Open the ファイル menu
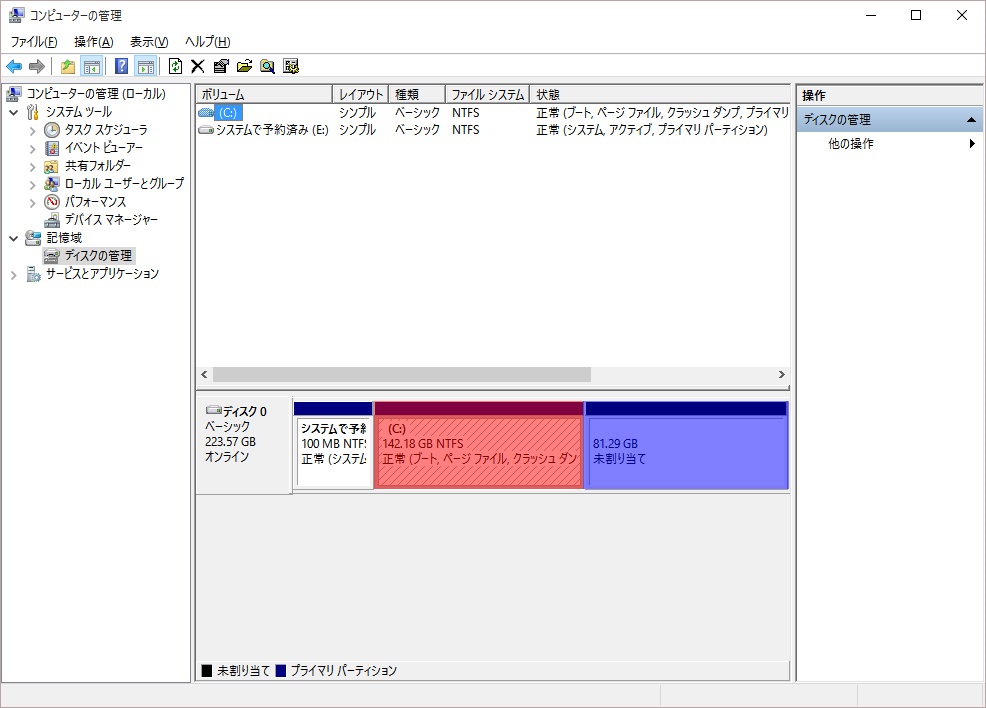 click(x=34, y=41)
